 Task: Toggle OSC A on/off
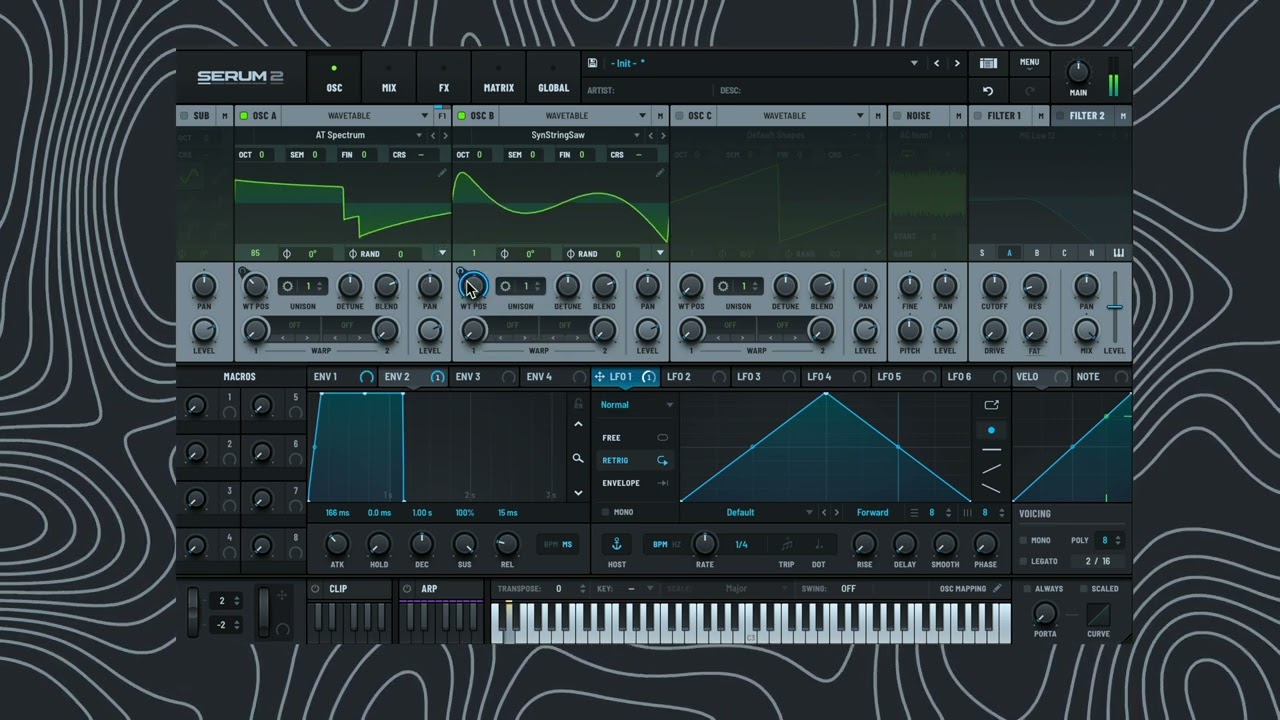click(x=244, y=116)
